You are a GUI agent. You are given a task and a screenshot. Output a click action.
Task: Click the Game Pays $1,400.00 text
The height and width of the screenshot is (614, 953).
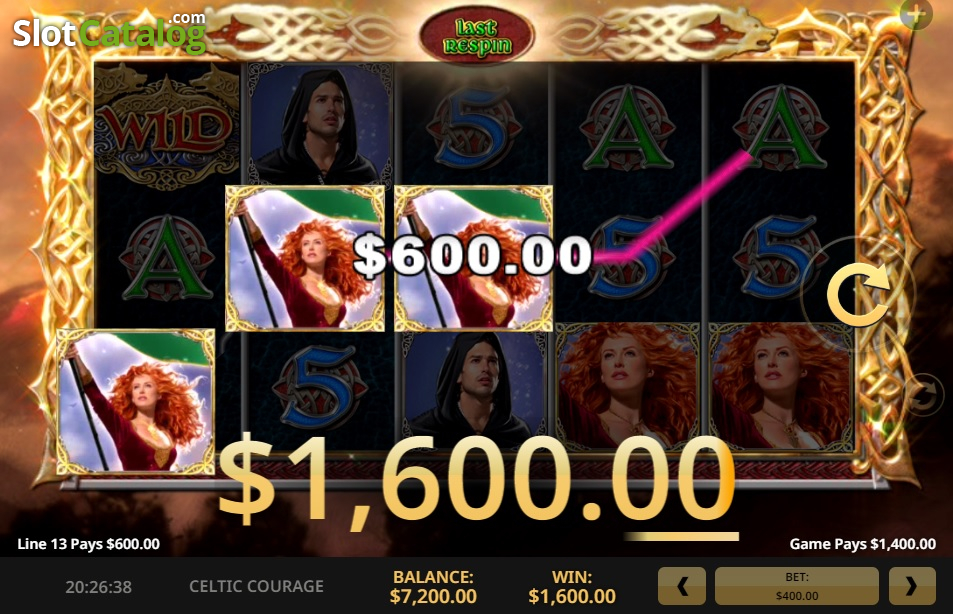point(862,544)
